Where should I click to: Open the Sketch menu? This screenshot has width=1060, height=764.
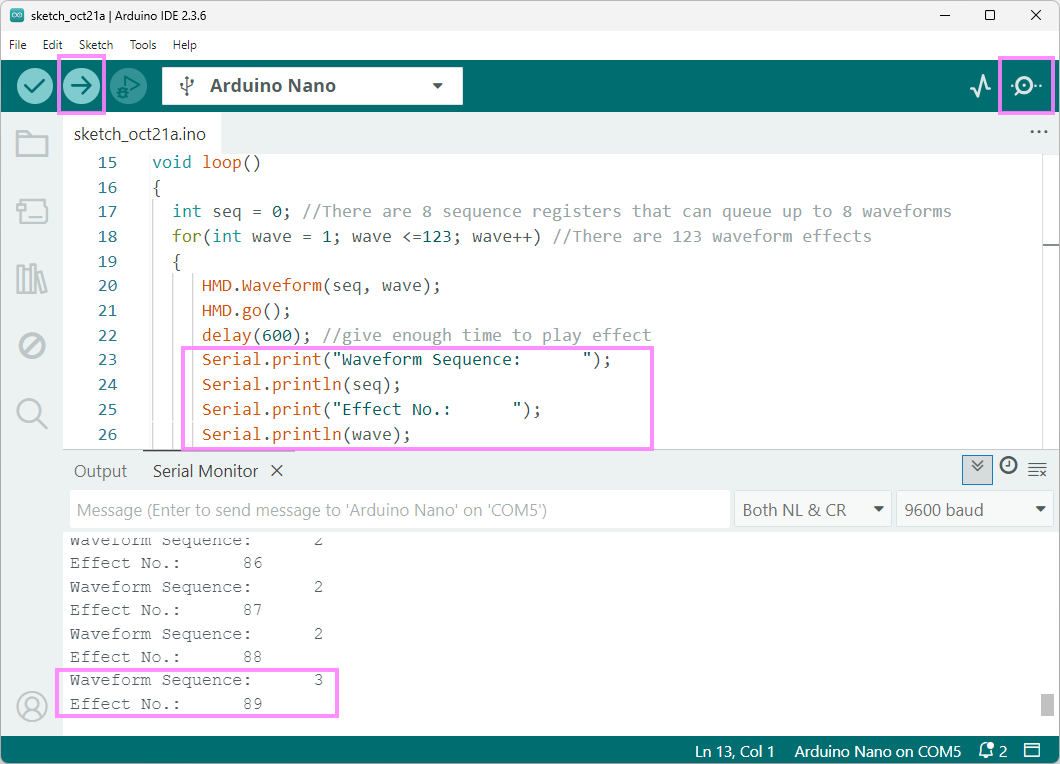click(x=96, y=45)
